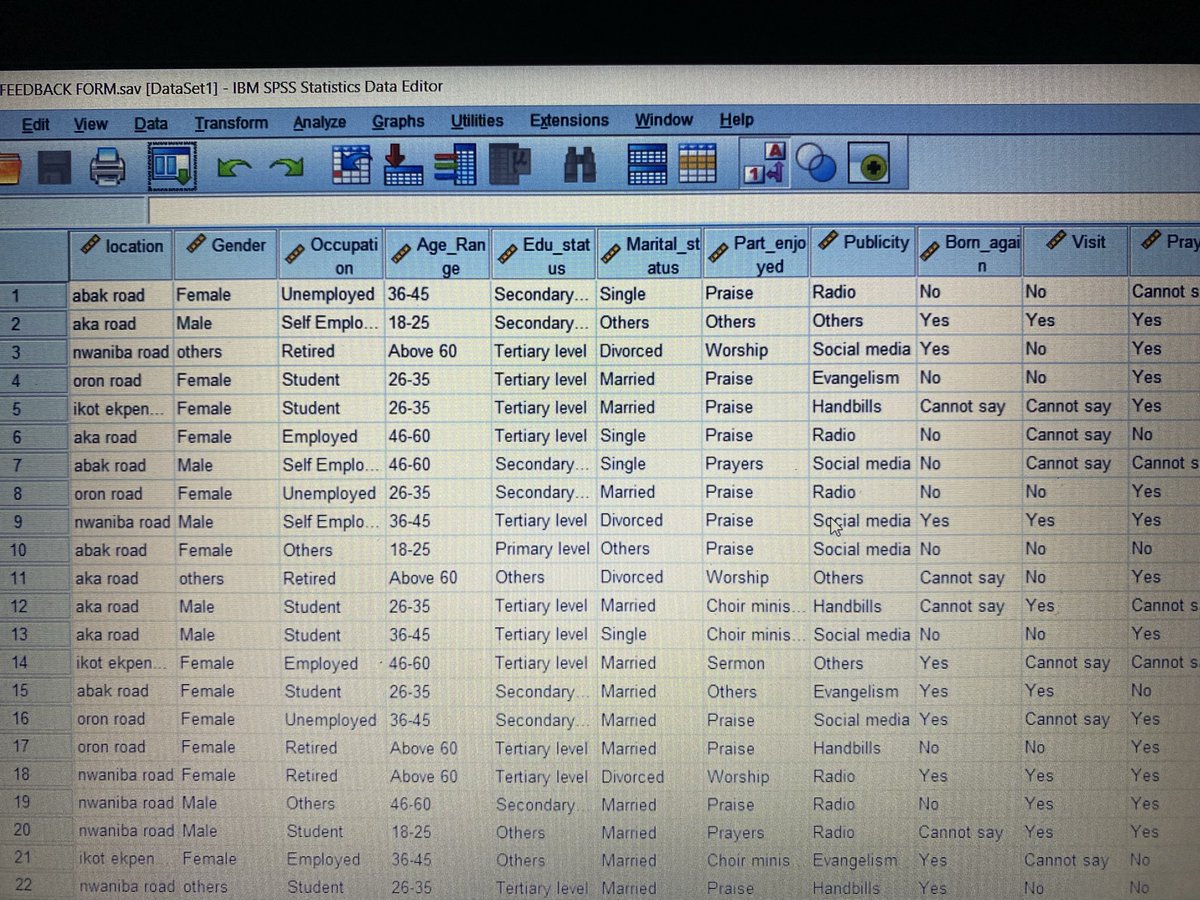
Task: Select the Born_again column header
Action: click(969, 253)
